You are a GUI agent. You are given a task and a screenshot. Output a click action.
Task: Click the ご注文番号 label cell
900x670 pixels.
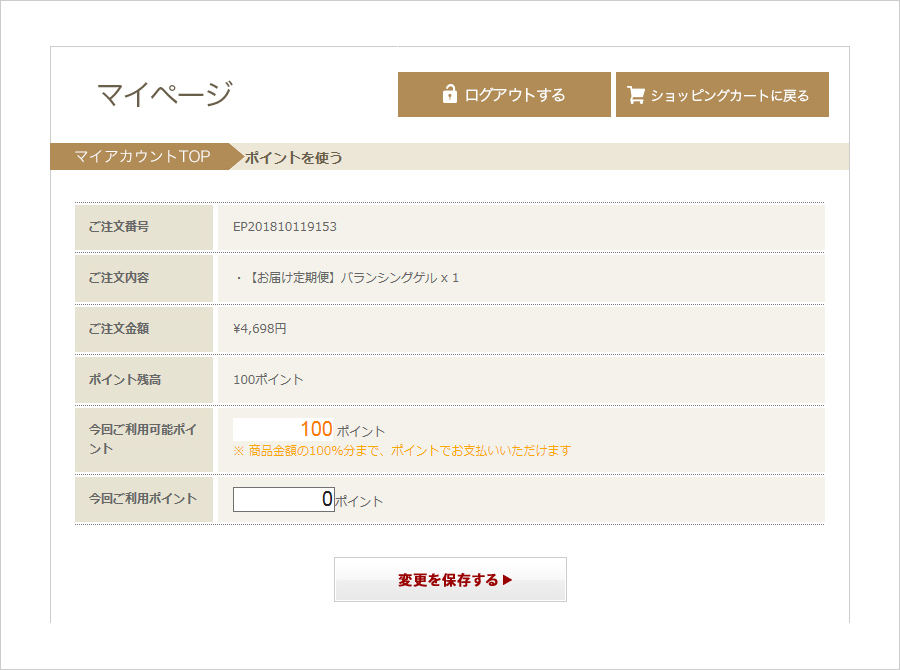(144, 227)
